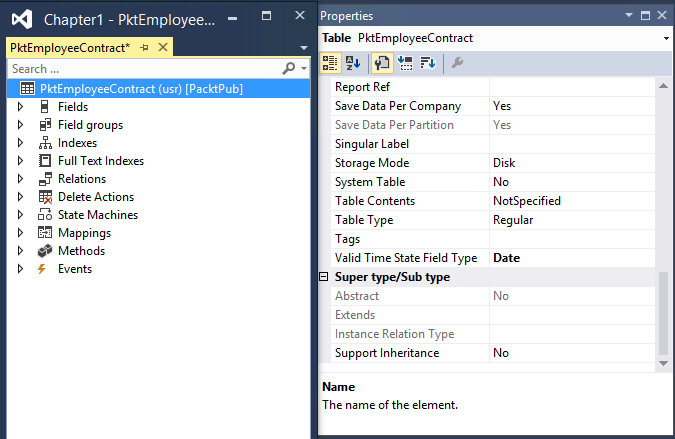Expand the Fields tree node

(20, 107)
